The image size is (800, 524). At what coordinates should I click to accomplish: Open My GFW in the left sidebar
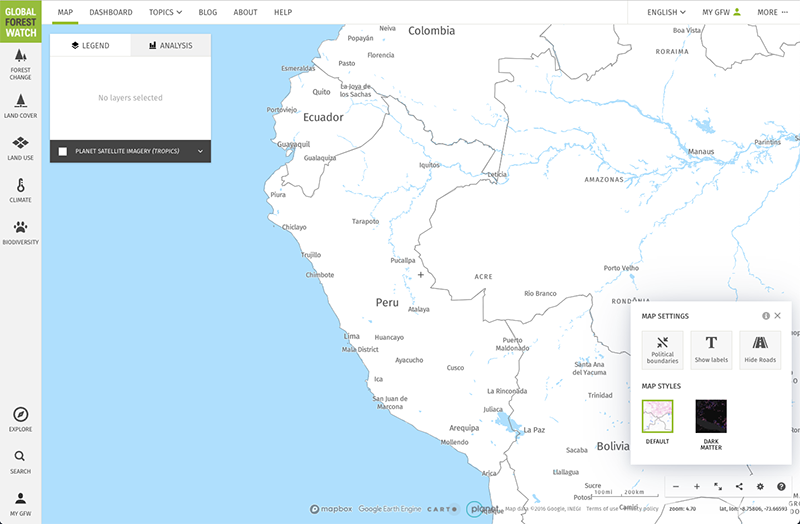coord(20,504)
